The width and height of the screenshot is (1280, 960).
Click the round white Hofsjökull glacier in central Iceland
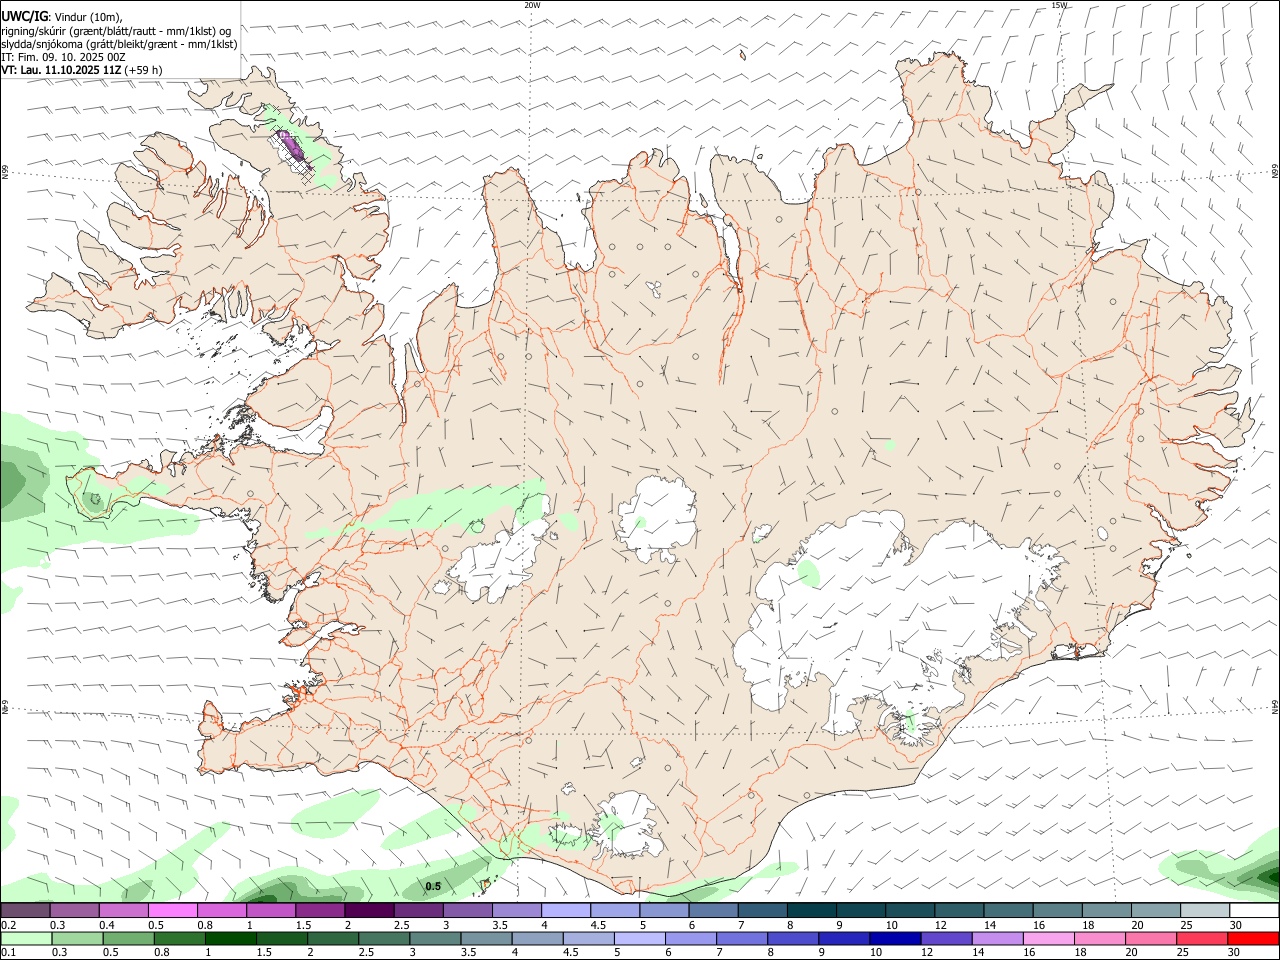(657, 518)
